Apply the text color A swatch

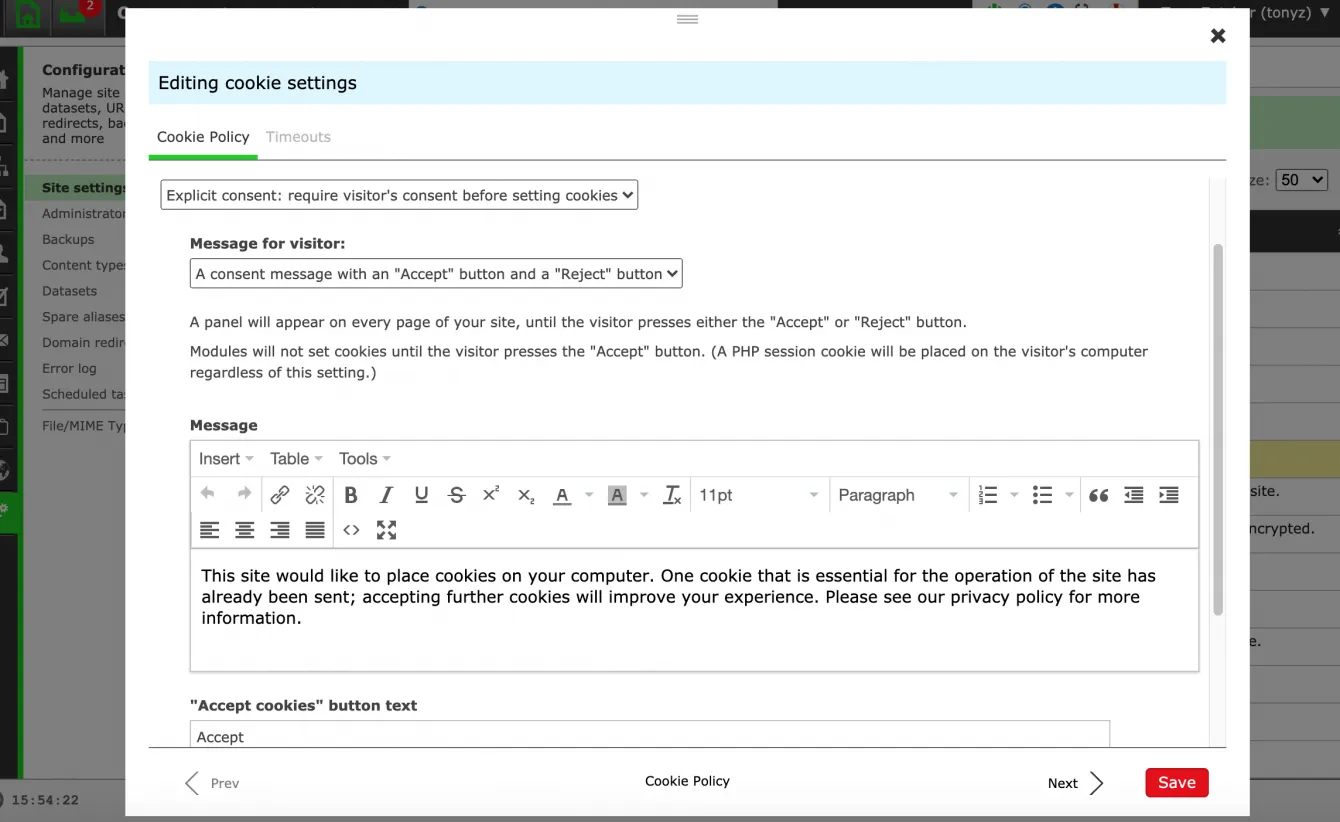pos(562,495)
